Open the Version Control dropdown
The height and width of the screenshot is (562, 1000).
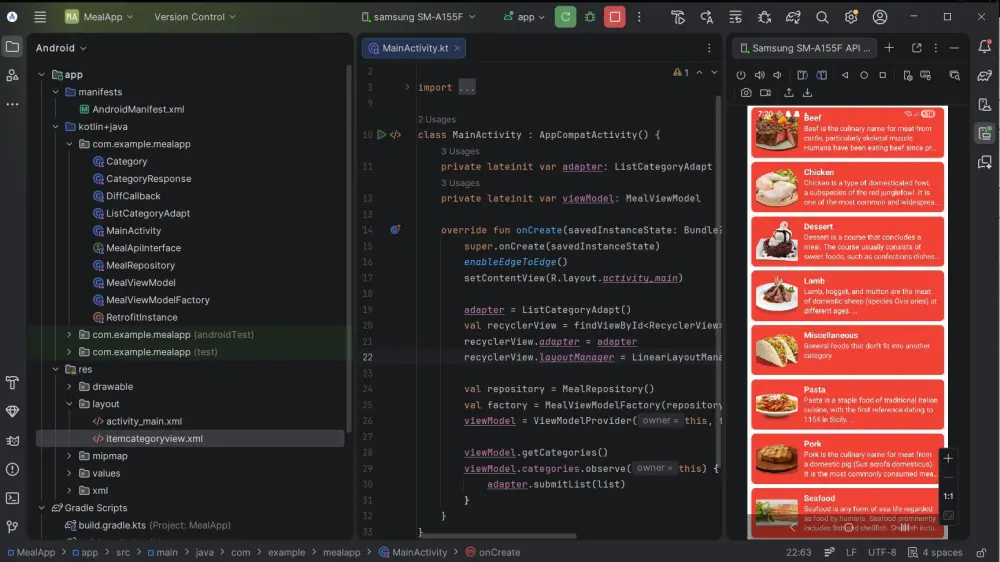(195, 17)
